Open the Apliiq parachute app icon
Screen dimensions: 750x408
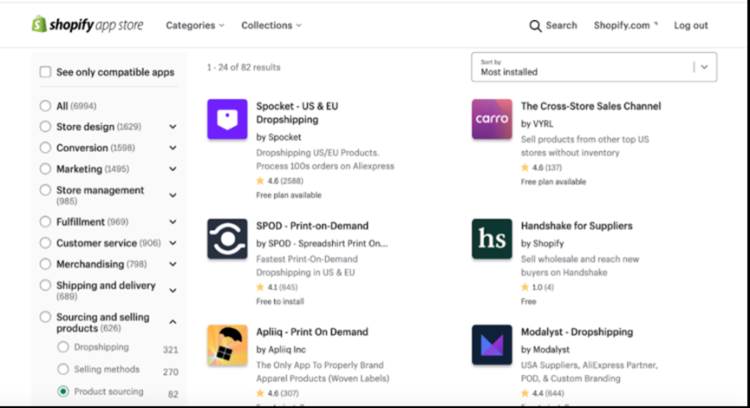(227, 345)
